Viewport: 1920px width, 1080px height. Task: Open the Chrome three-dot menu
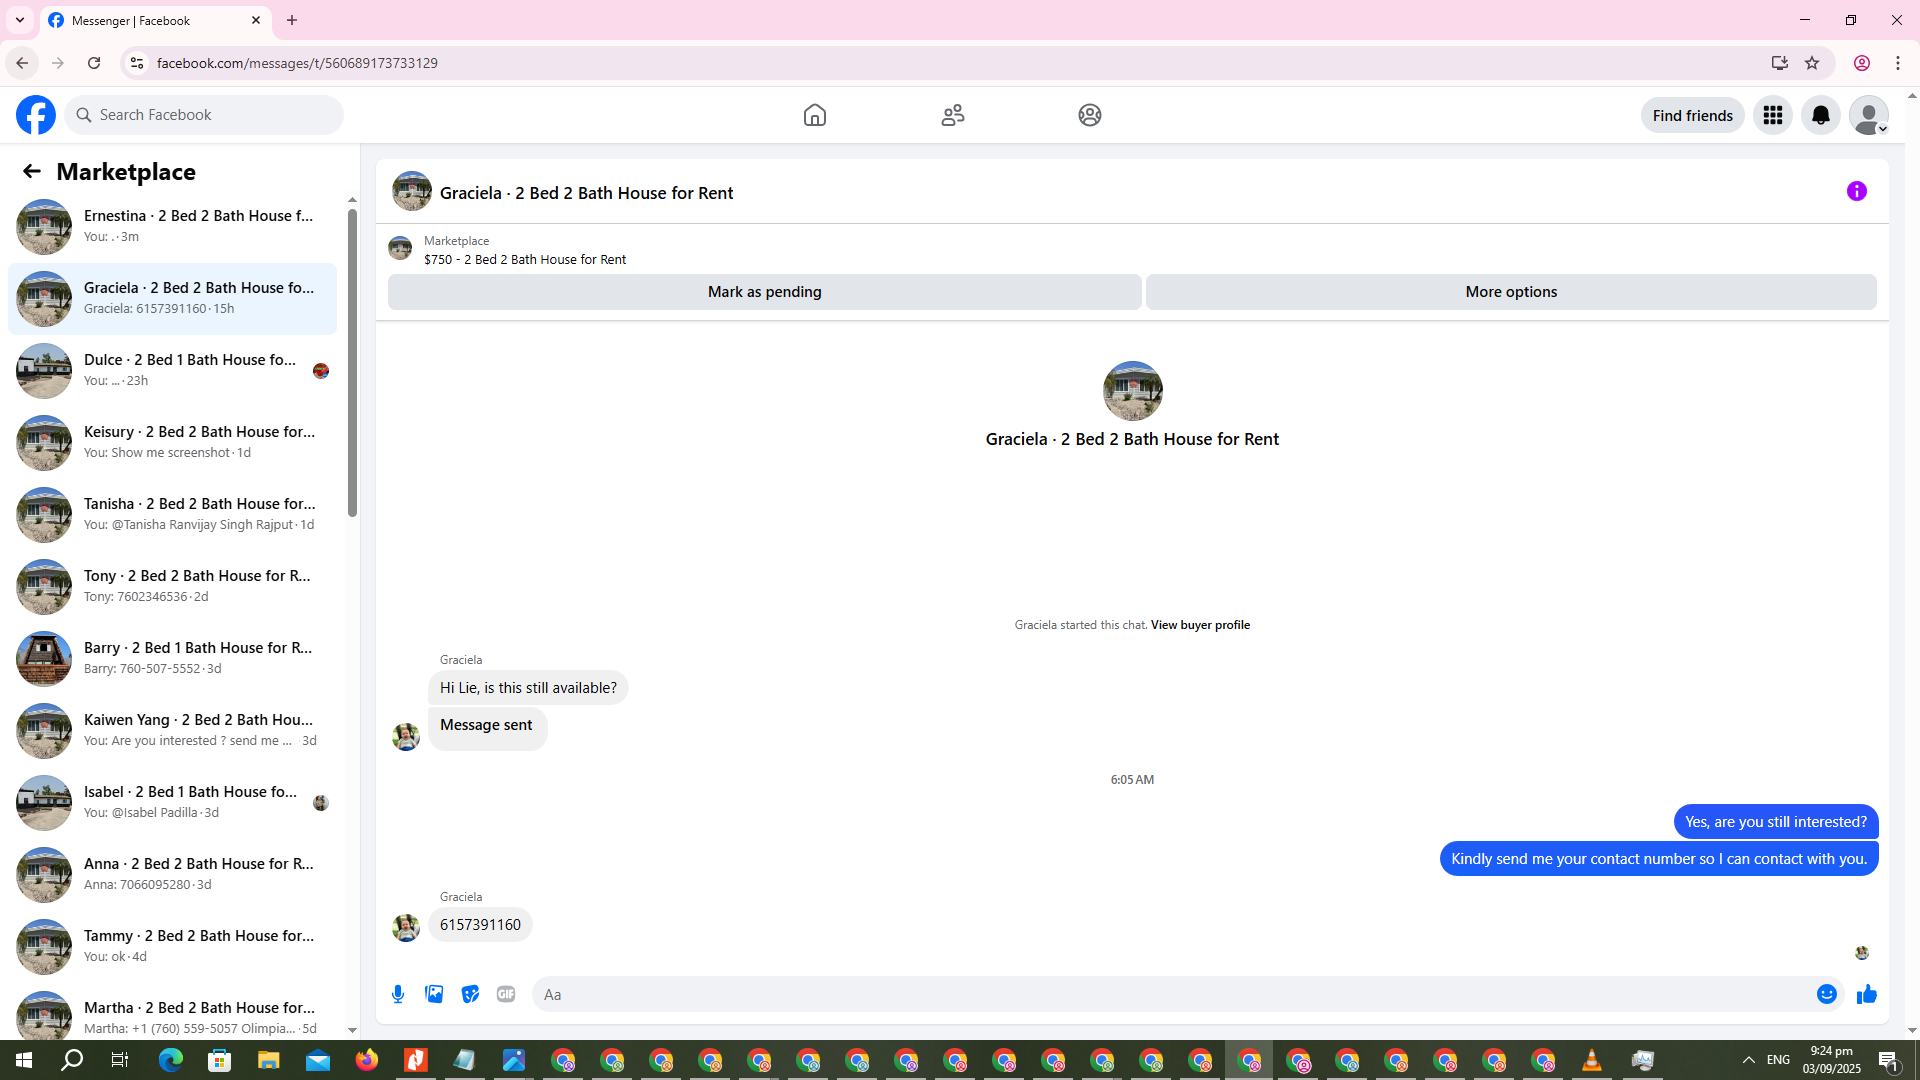[x=1898, y=63]
